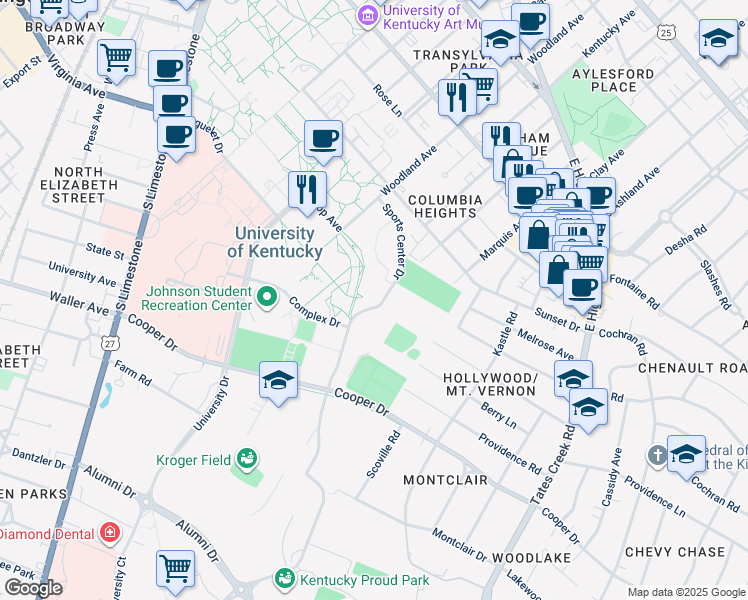Click the CHEVY CHASE neighborhood label

coord(675,552)
